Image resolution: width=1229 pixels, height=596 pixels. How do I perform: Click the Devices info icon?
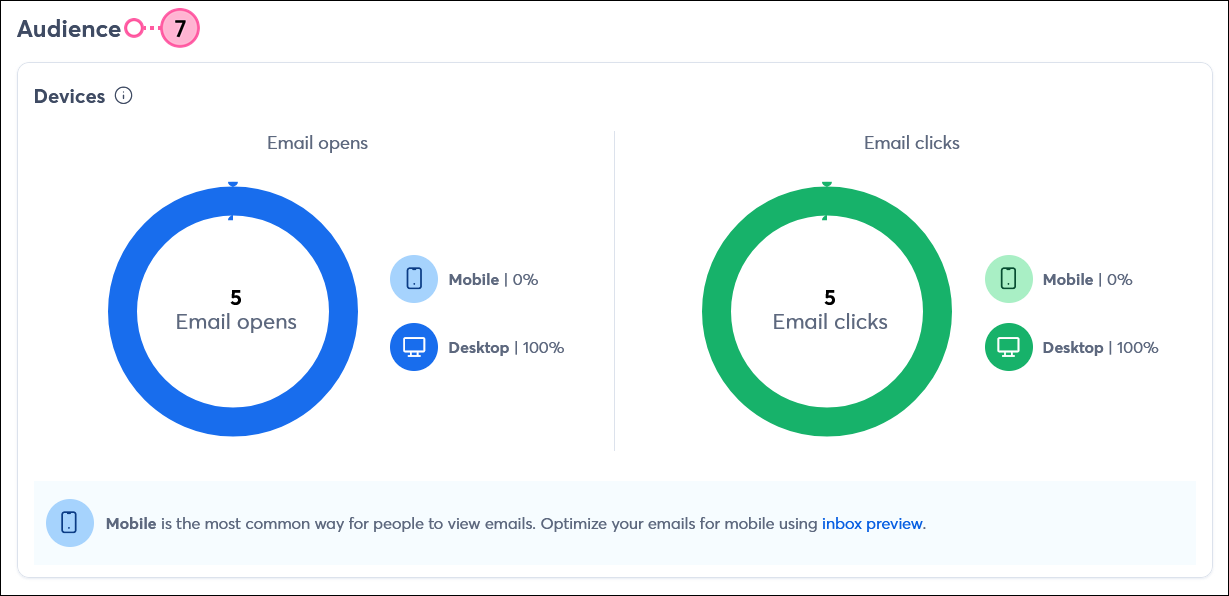coord(124,96)
